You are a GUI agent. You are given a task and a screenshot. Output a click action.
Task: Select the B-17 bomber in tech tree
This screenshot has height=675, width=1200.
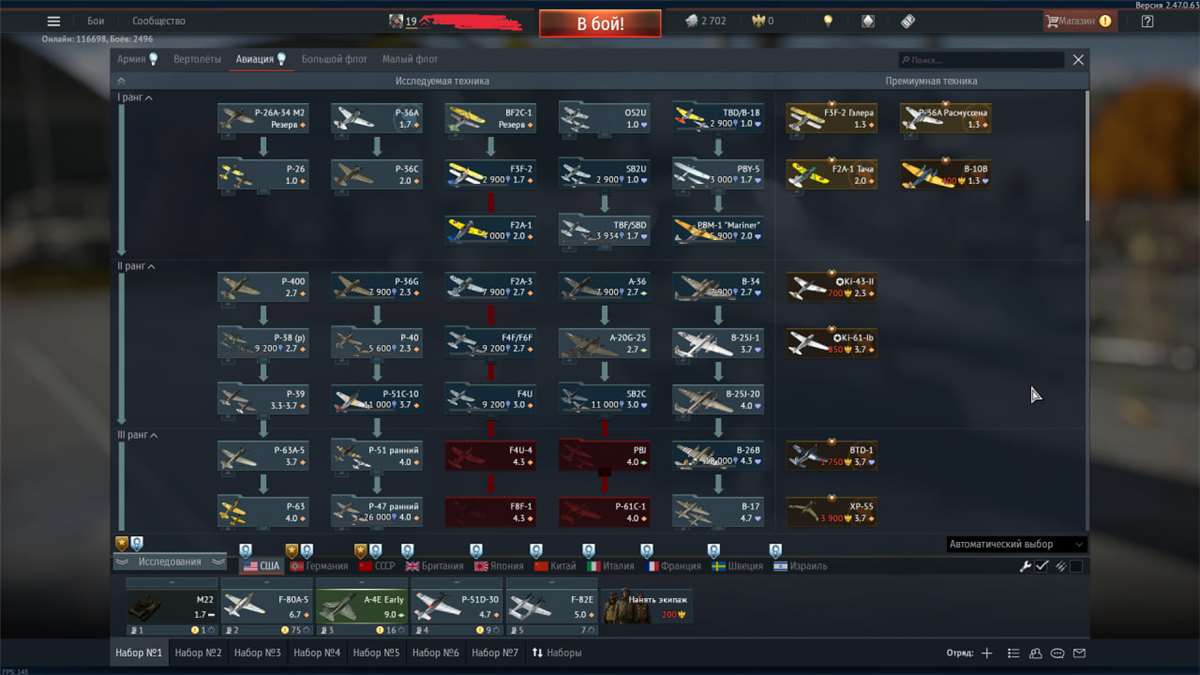[718, 511]
